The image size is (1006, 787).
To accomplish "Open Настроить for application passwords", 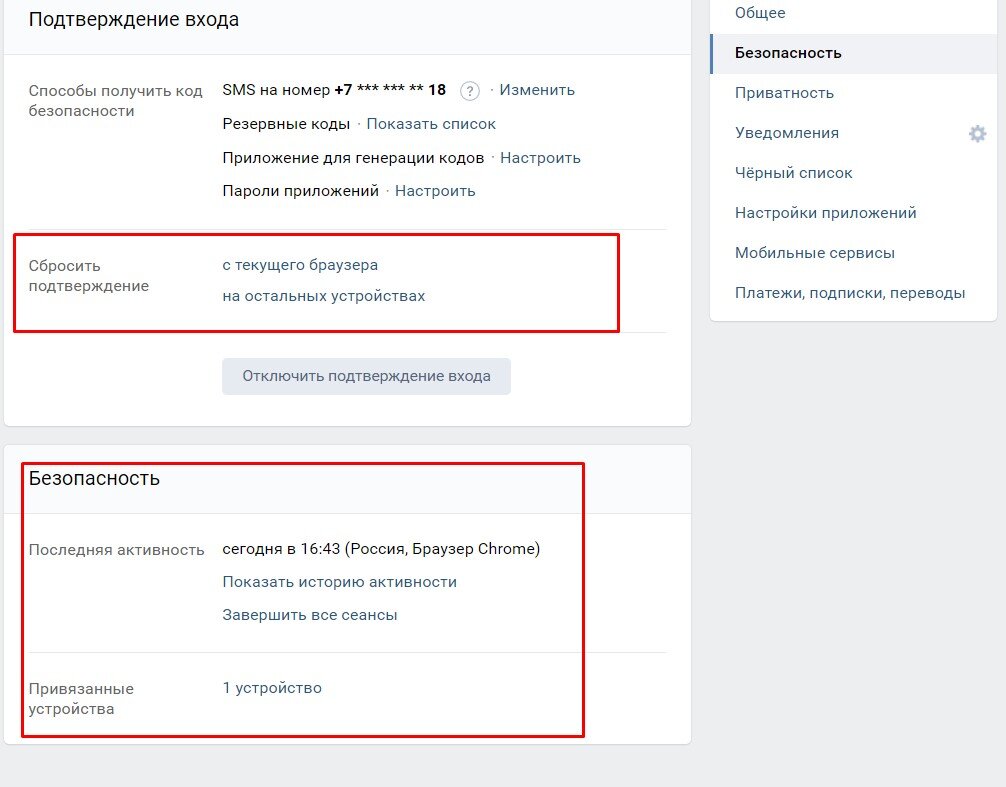I will [435, 190].
